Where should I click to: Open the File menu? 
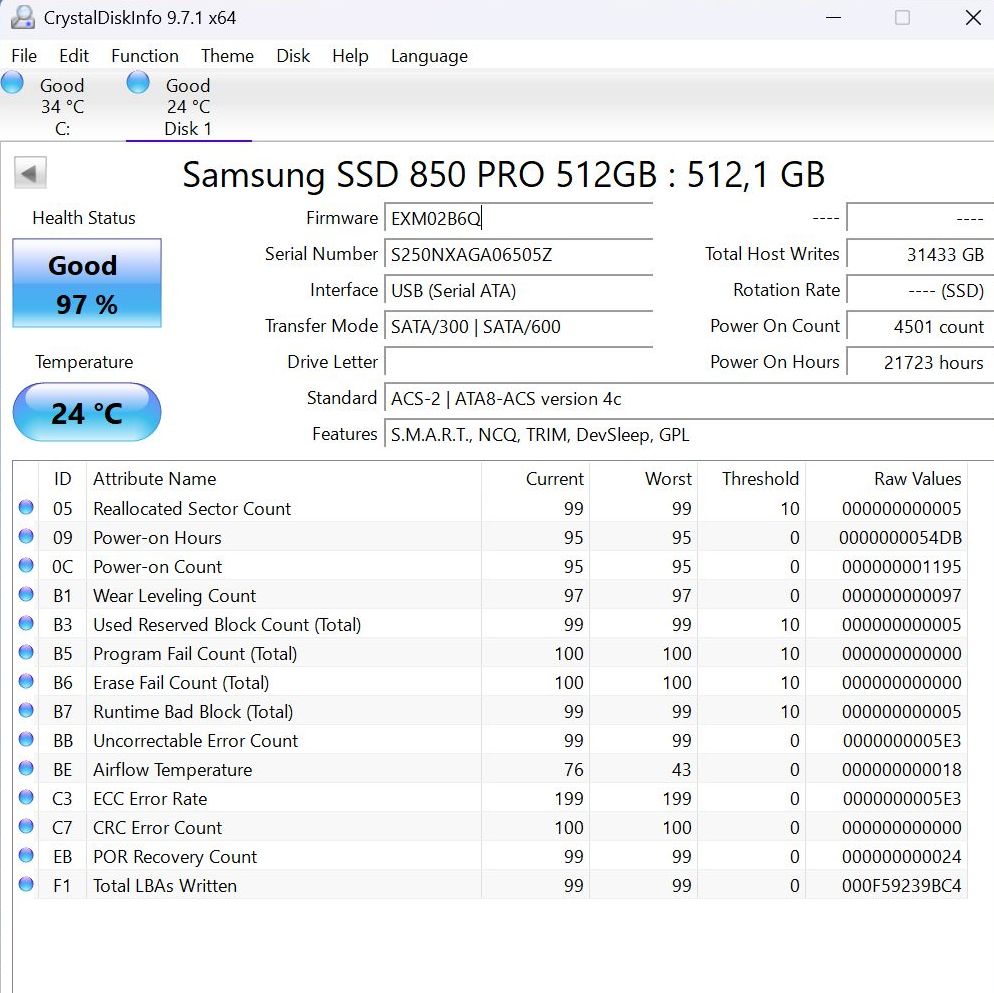24,56
